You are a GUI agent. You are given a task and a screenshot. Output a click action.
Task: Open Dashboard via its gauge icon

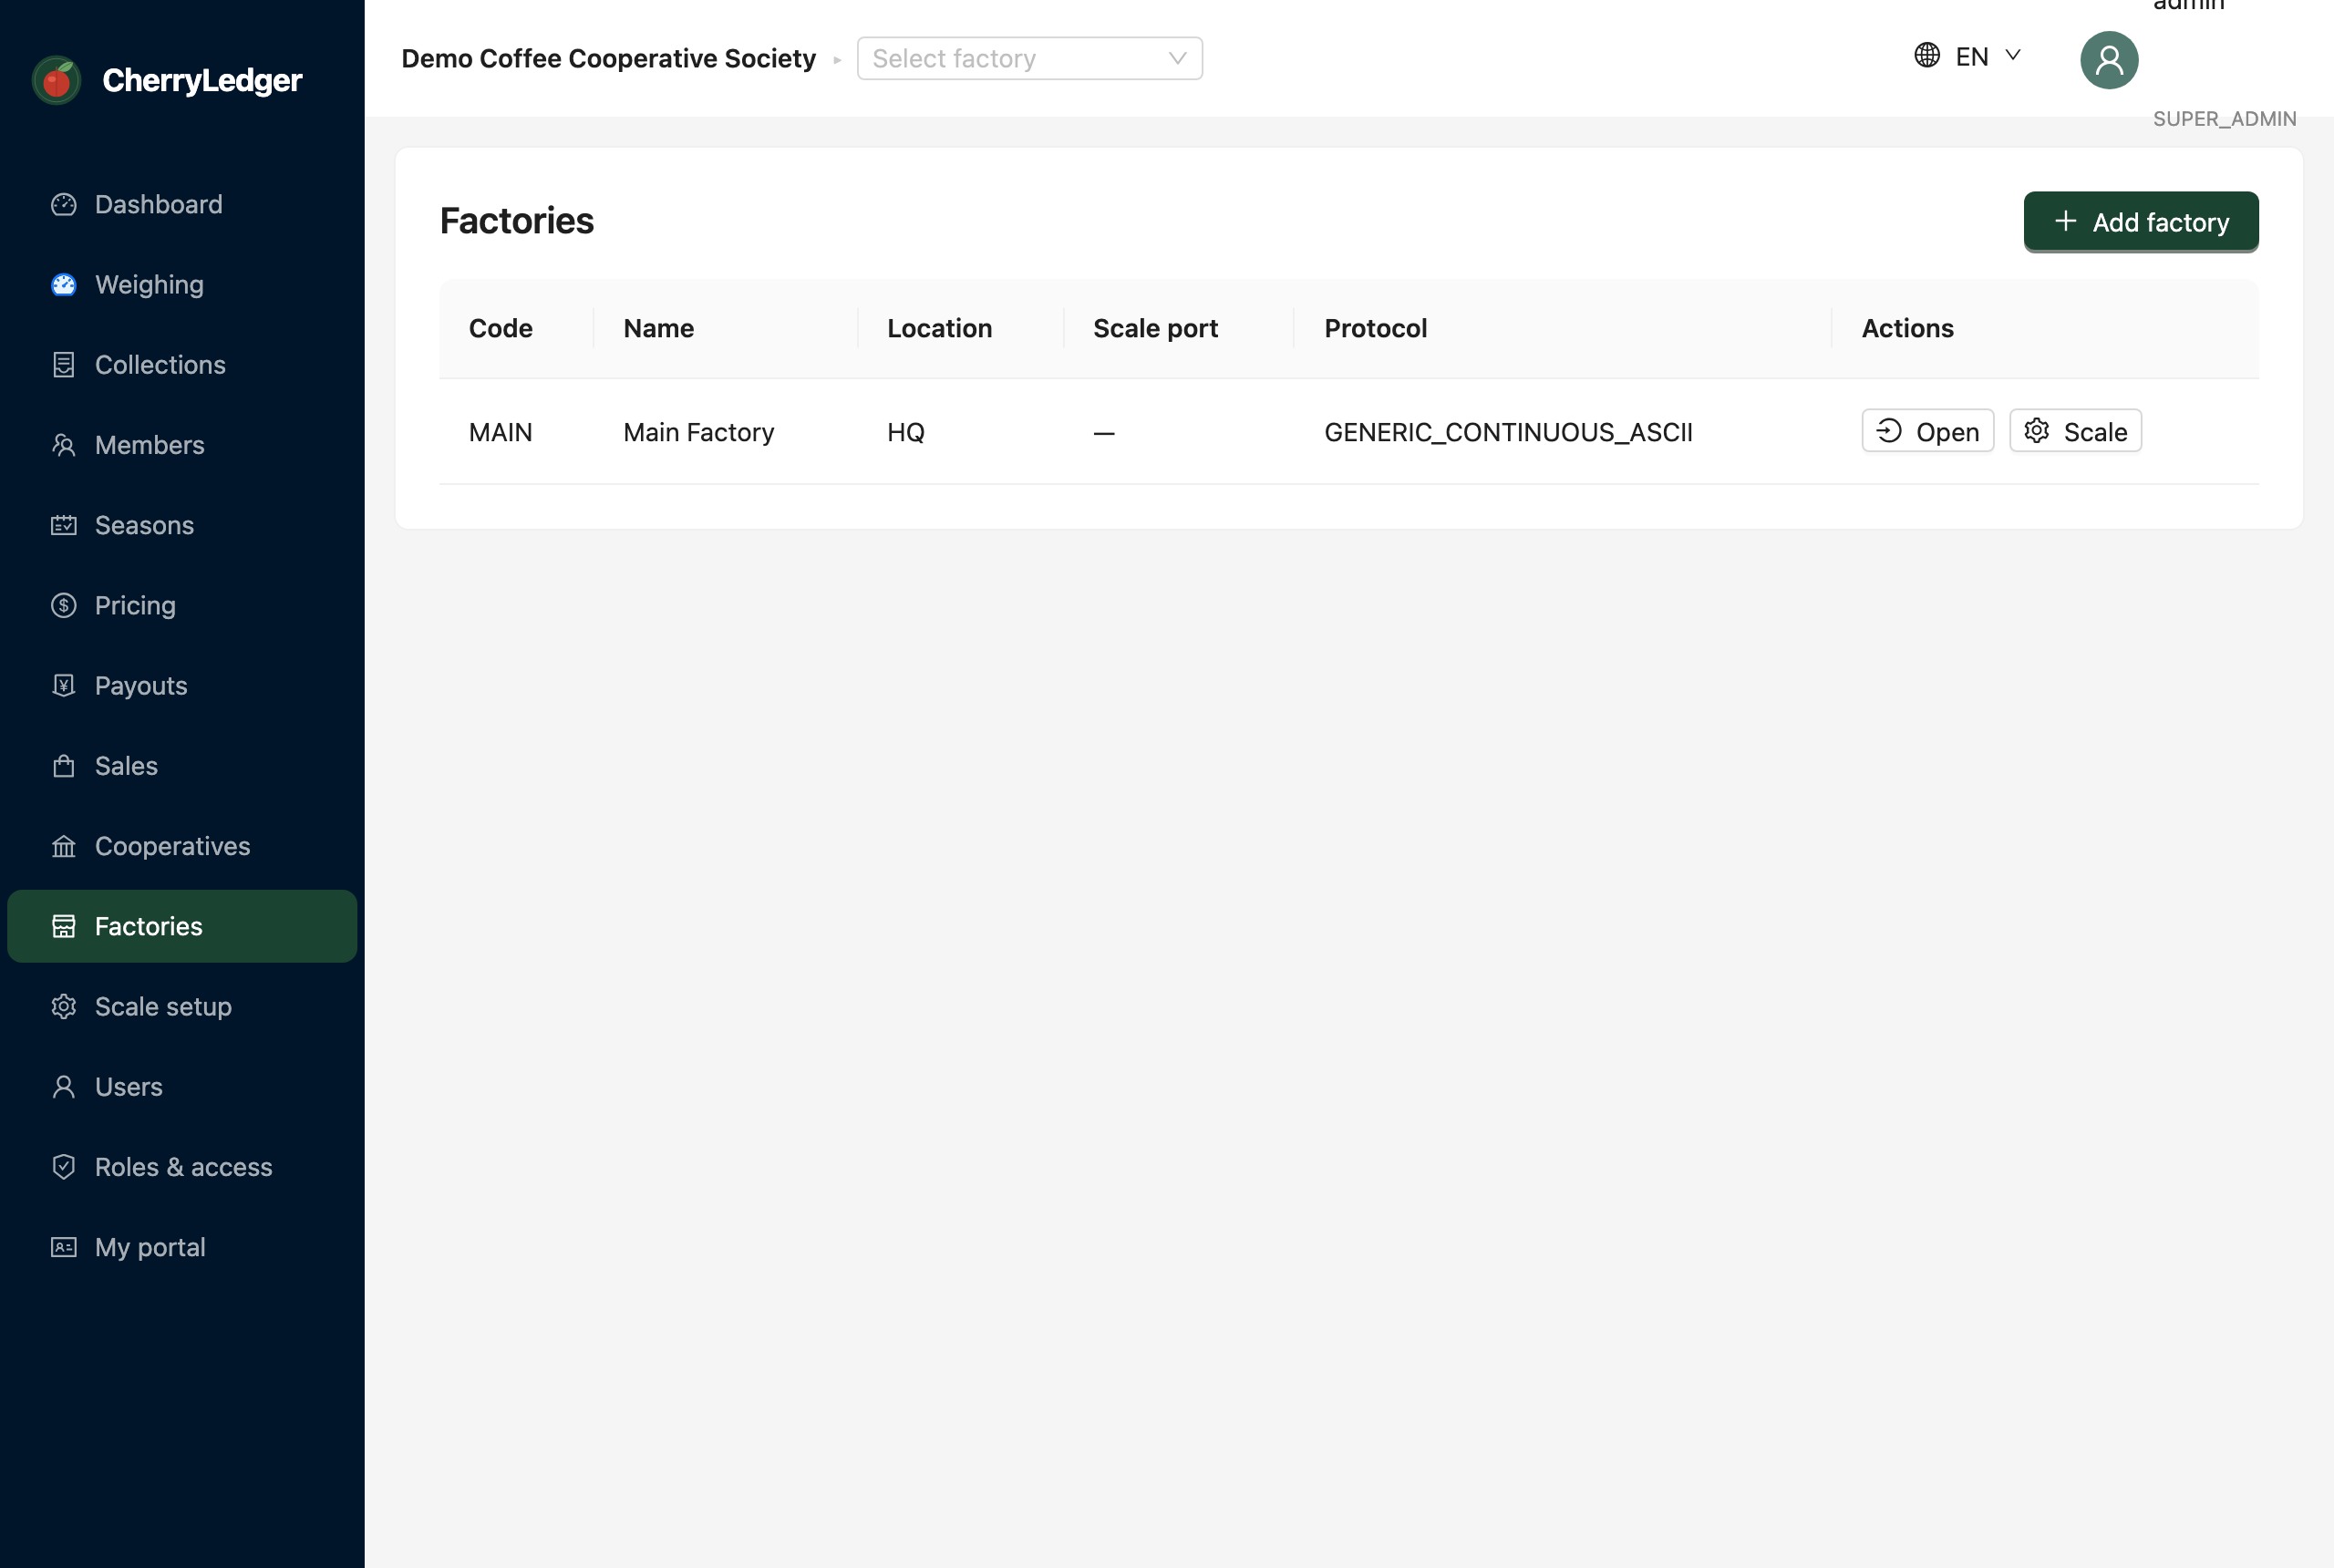pos(64,204)
